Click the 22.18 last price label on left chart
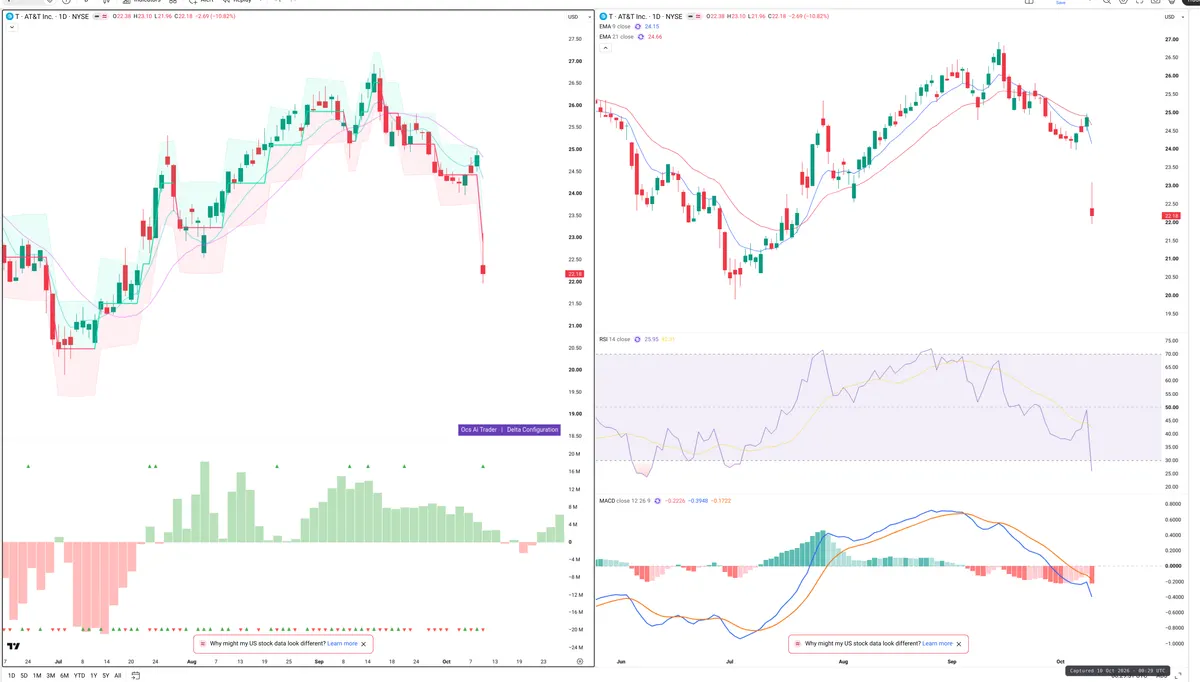Image resolution: width=1200 pixels, height=682 pixels. pyautogui.click(x=574, y=274)
